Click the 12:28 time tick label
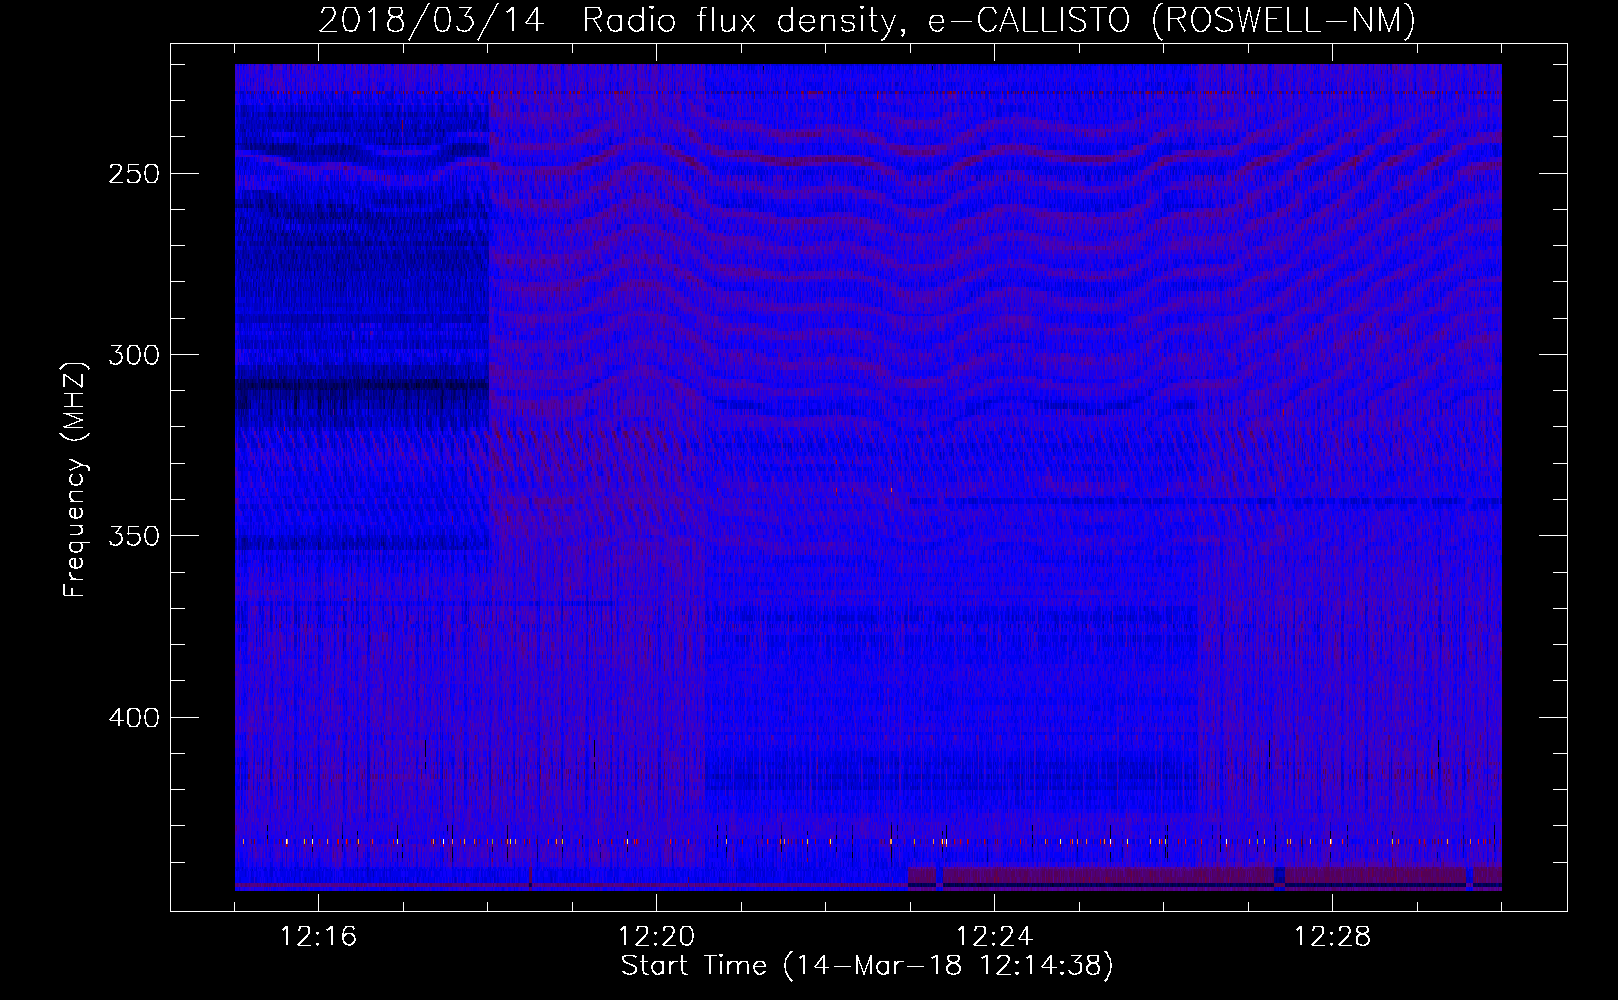This screenshot has height=1000, width=1618. point(1332,937)
